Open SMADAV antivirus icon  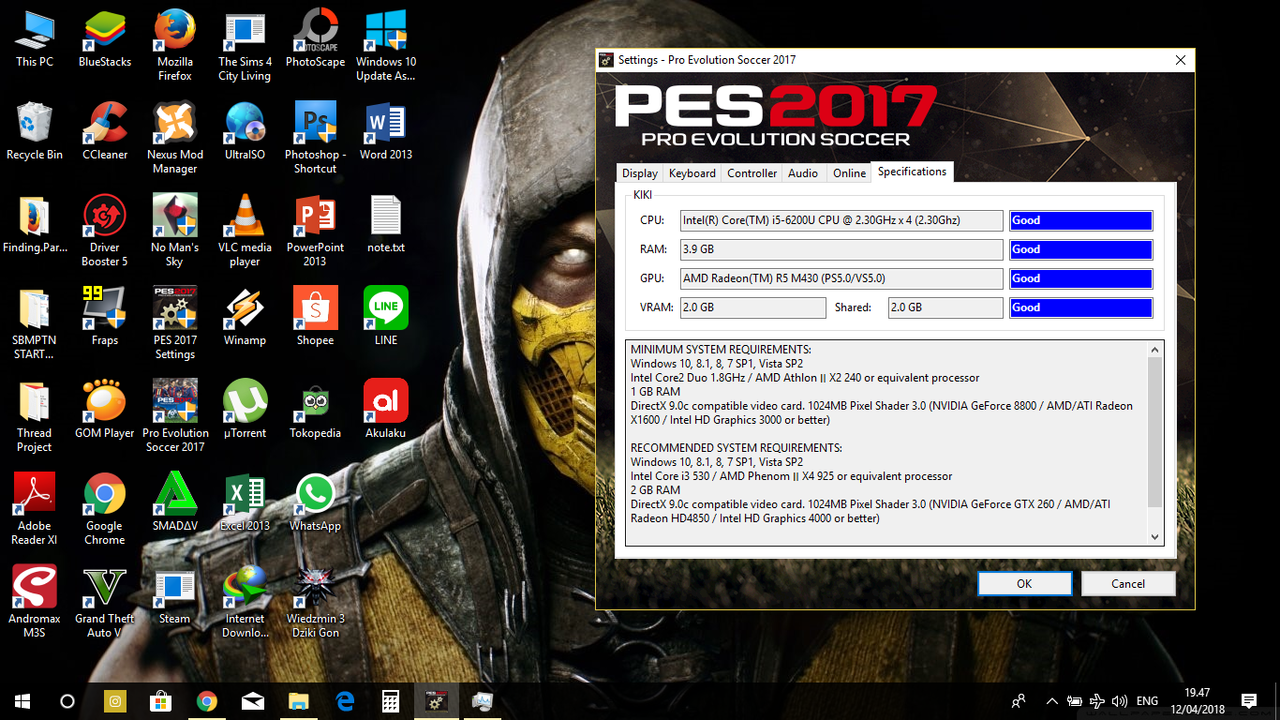click(175, 504)
